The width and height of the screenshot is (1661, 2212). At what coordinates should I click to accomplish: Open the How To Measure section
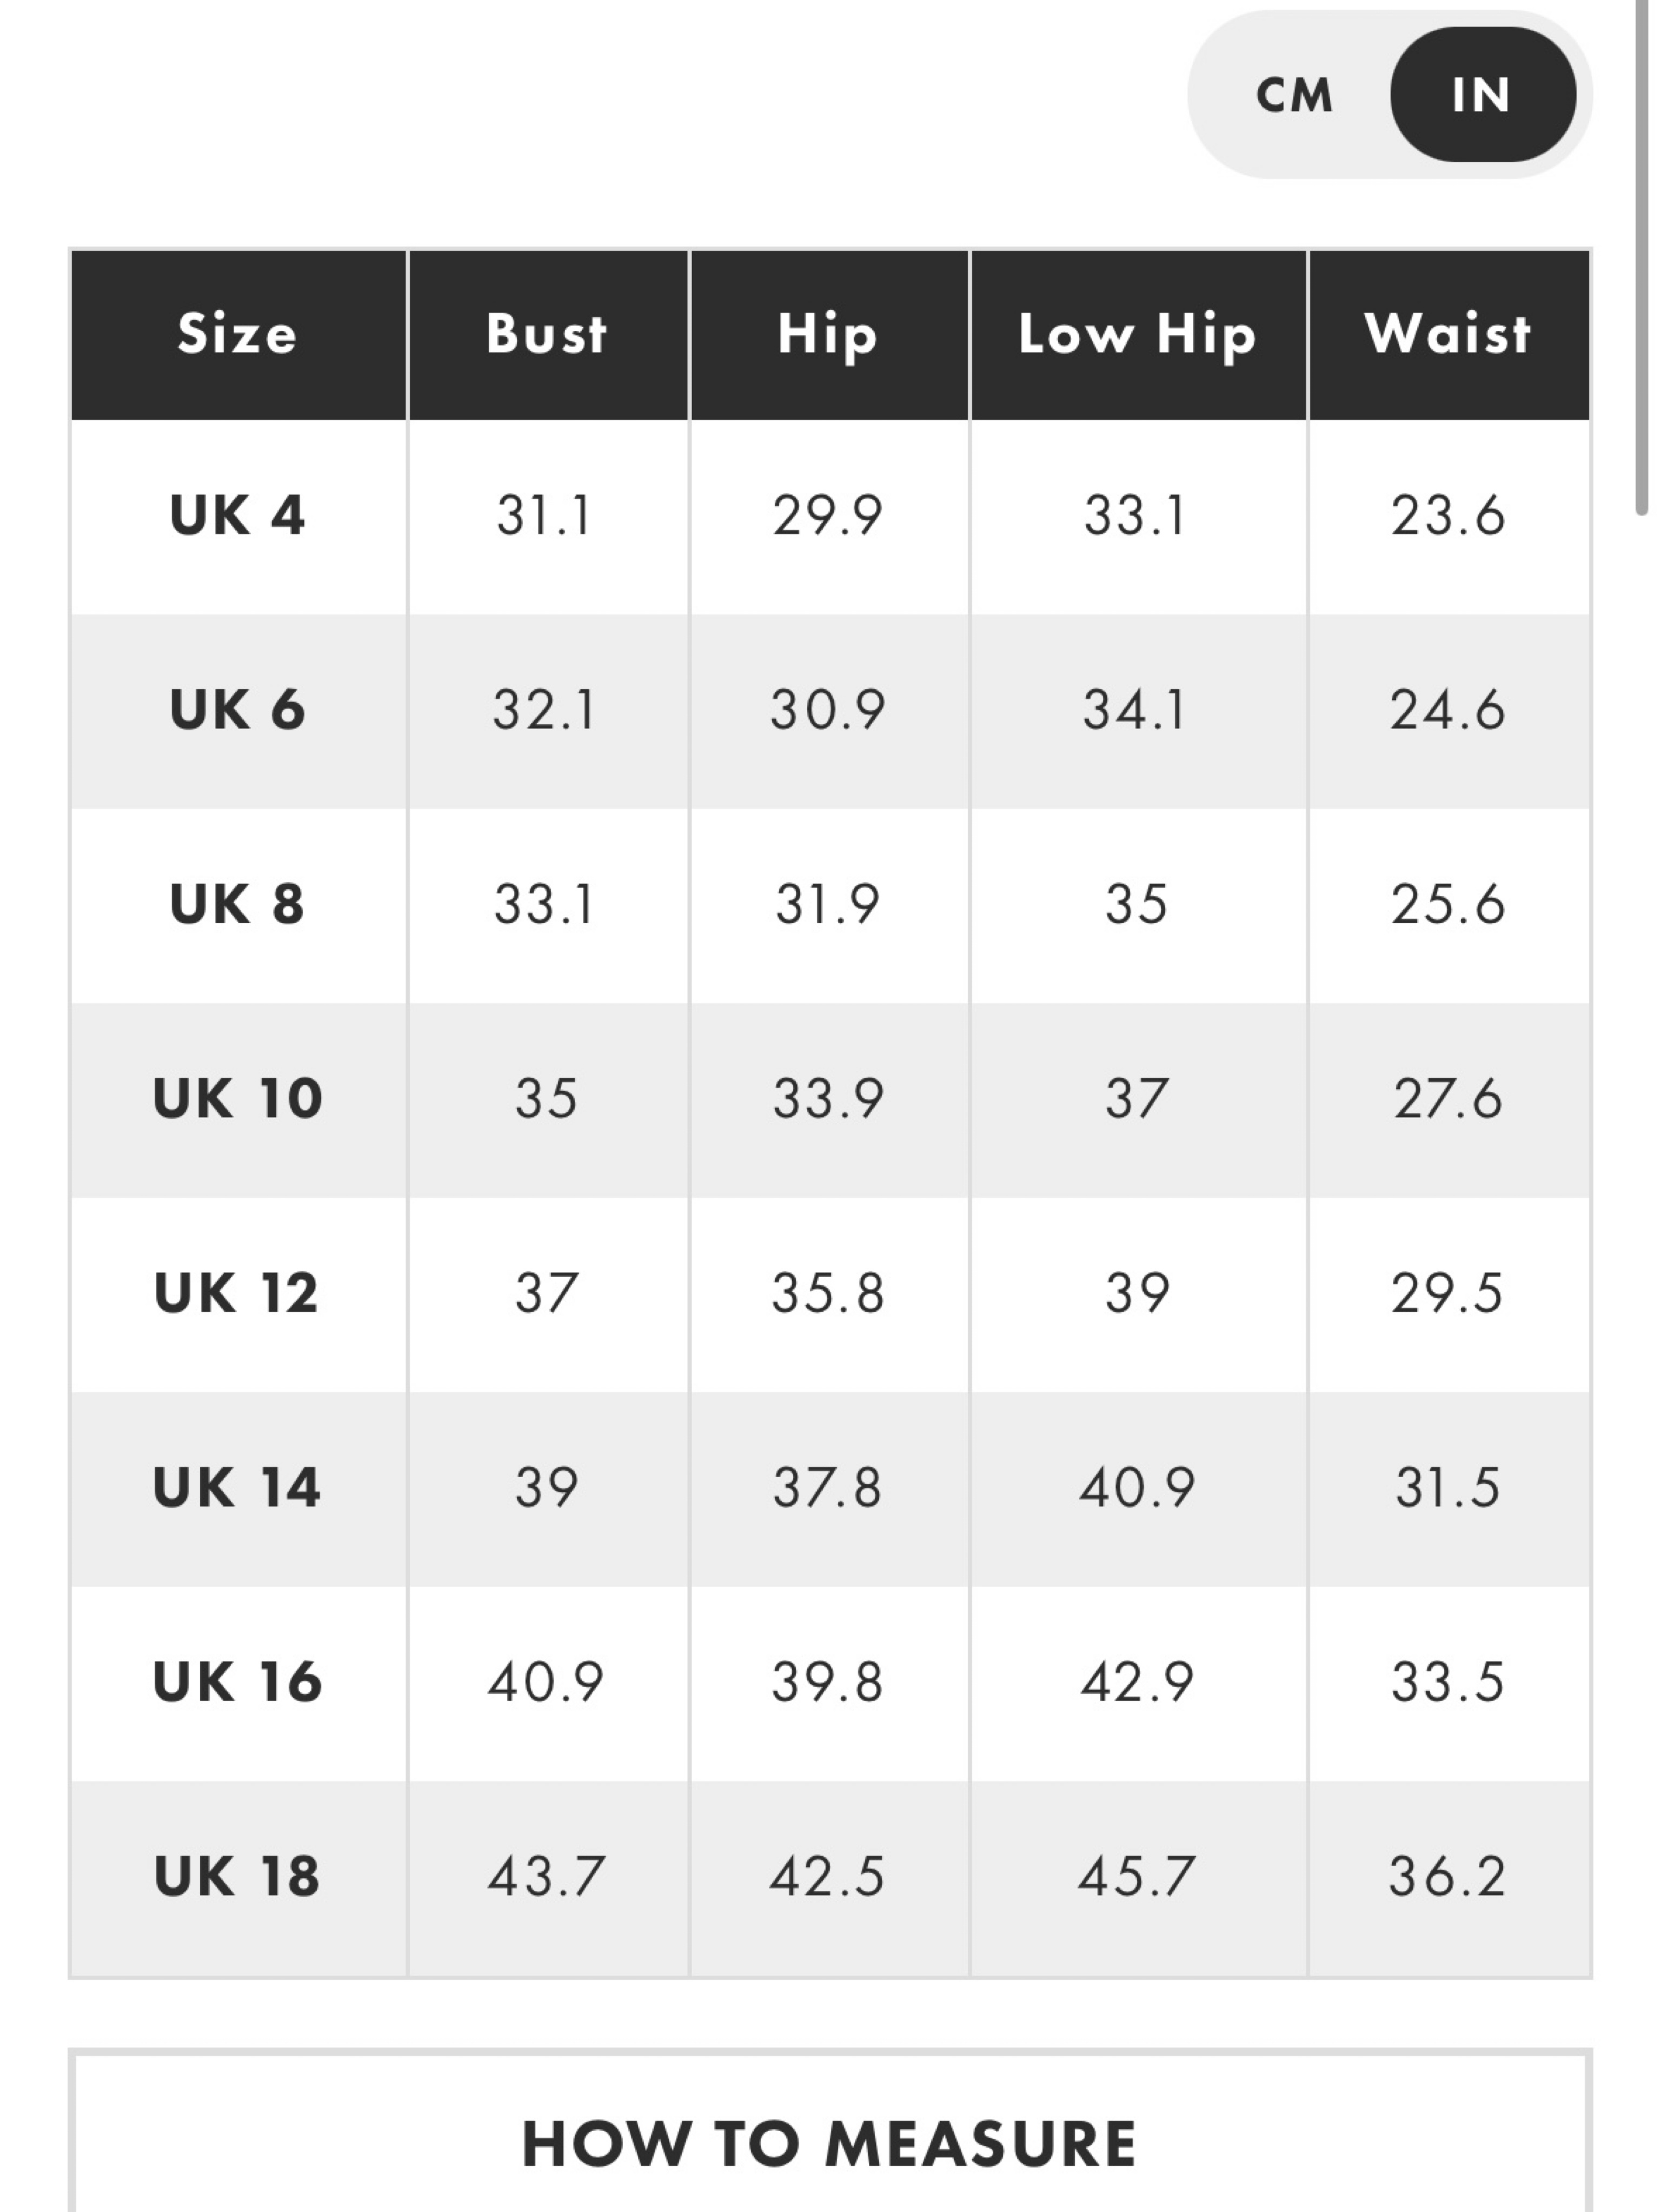coord(830,2144)
